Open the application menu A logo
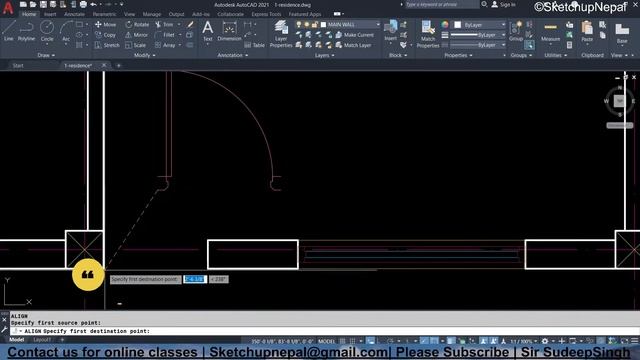 tap(8, 8)
